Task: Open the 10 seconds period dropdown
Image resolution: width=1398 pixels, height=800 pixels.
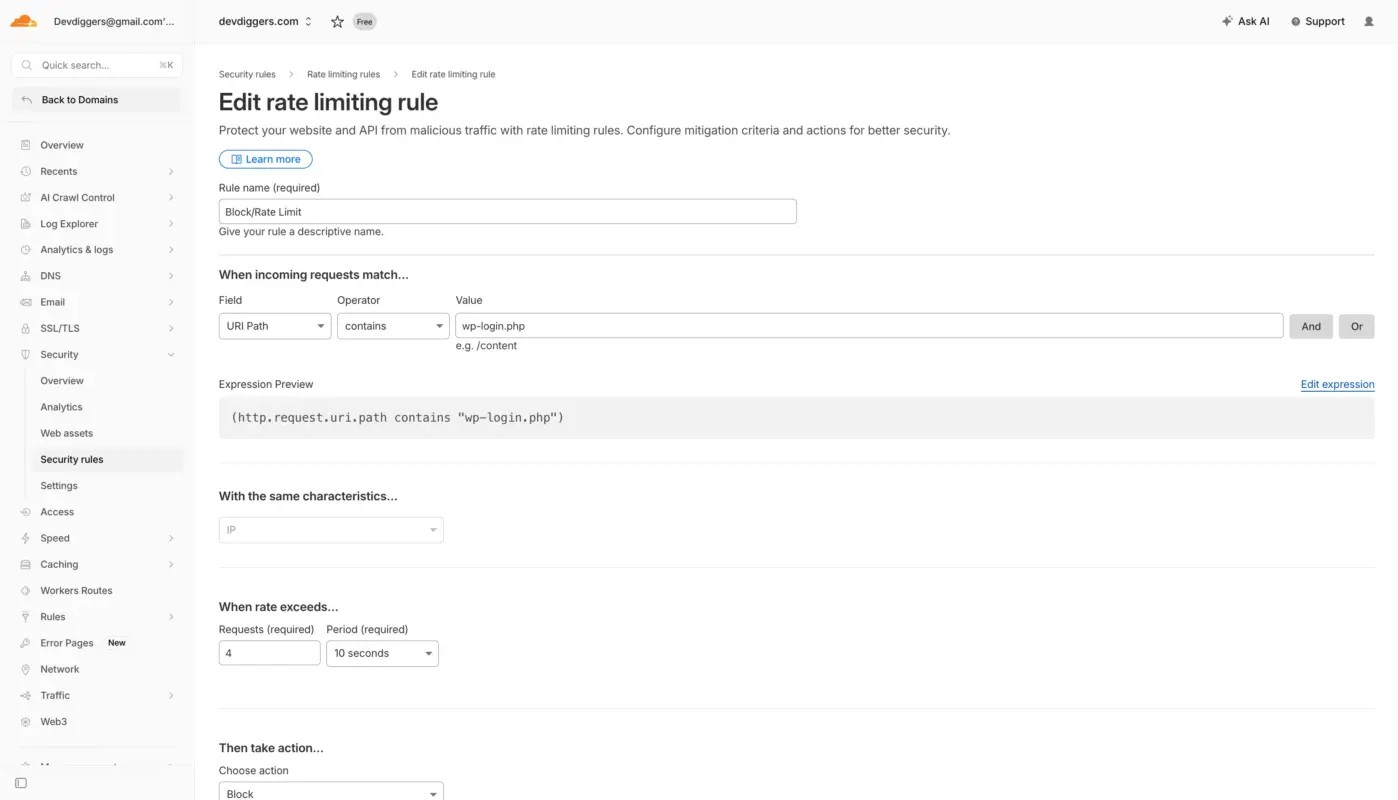Action: (382, 653)
